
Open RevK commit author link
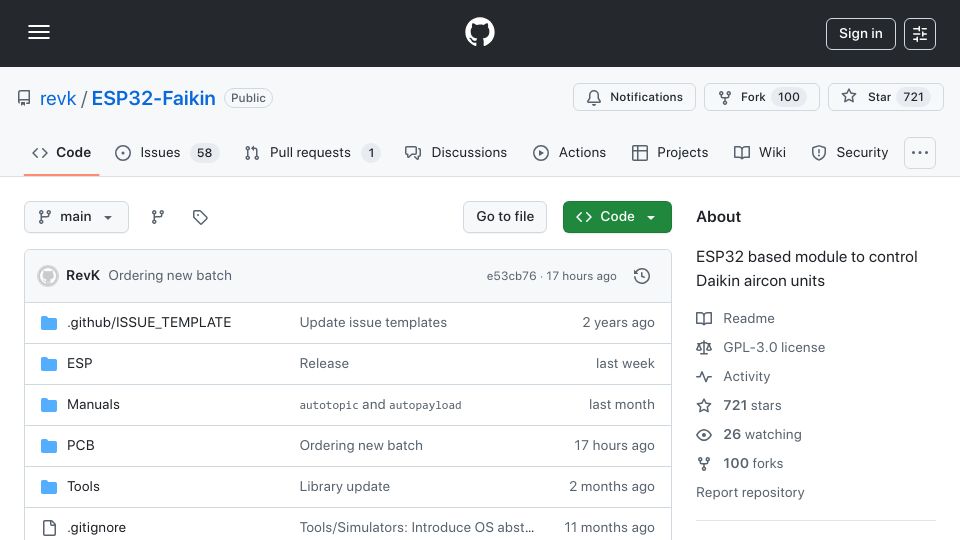[83, 276]
